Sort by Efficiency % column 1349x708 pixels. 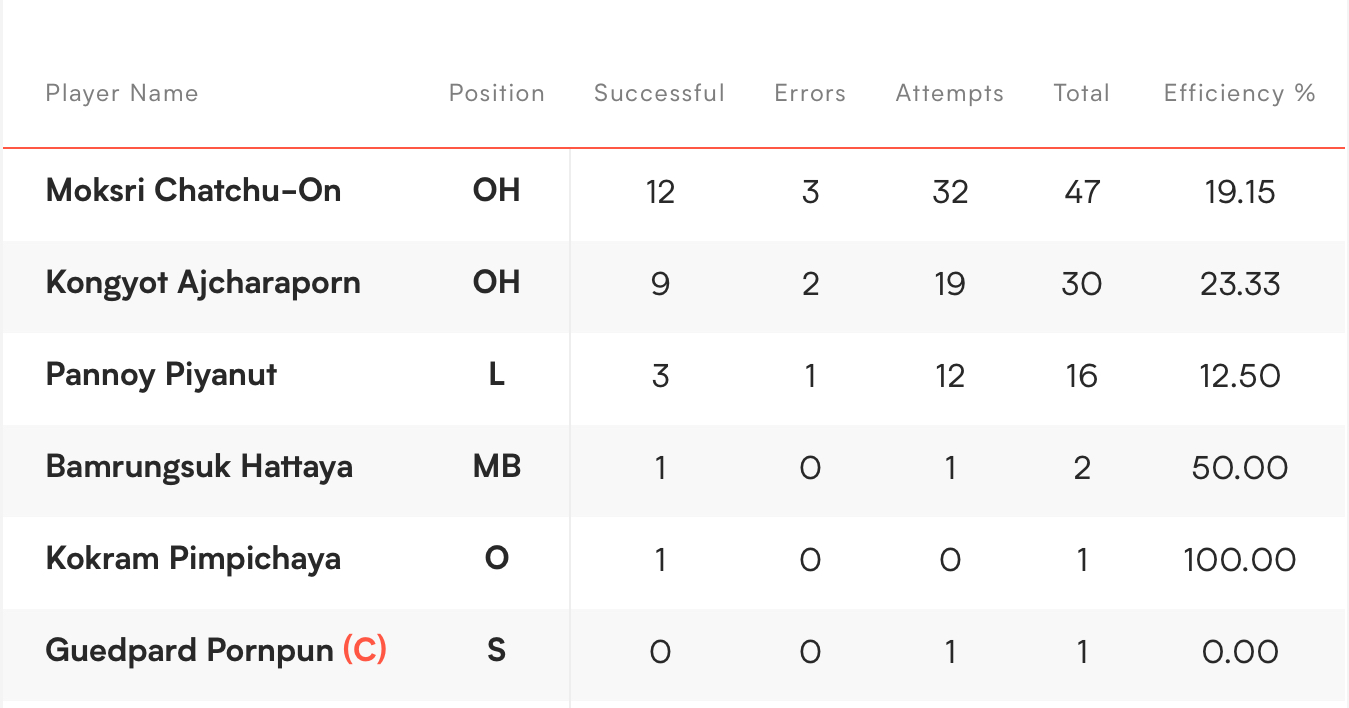[1239, 94]
